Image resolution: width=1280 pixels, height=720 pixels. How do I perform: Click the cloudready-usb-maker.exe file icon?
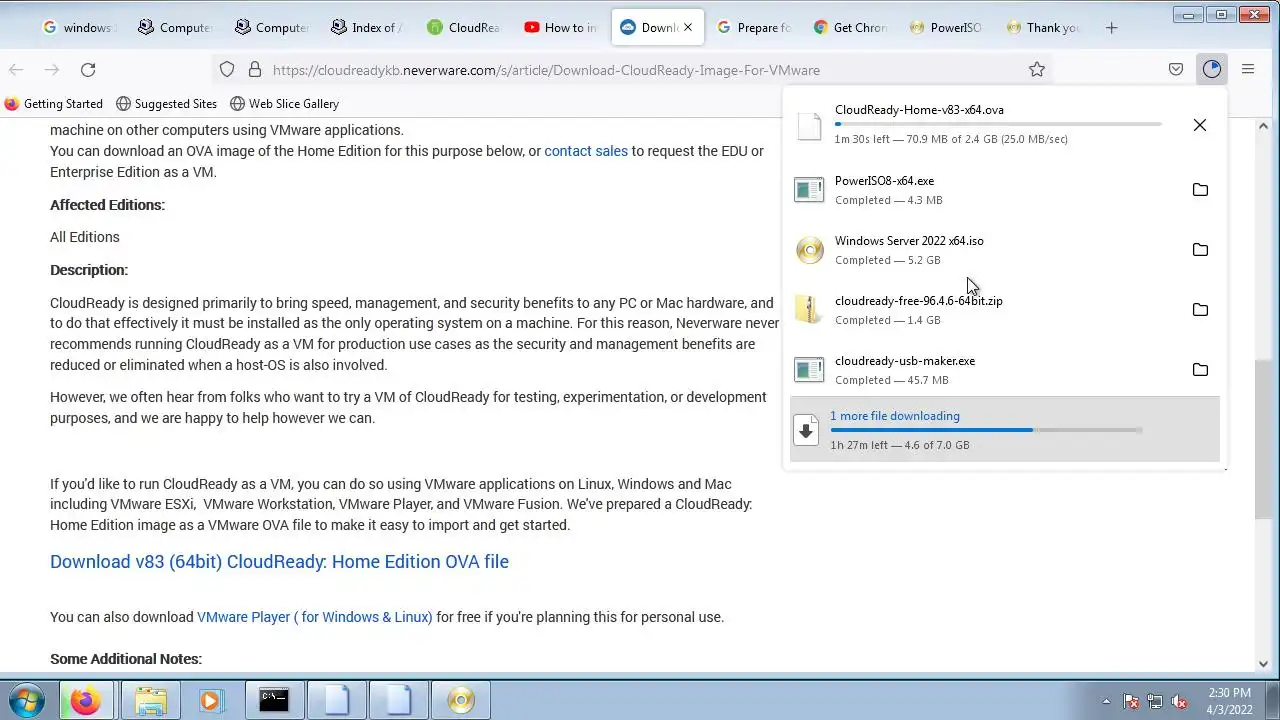[809, 370]
